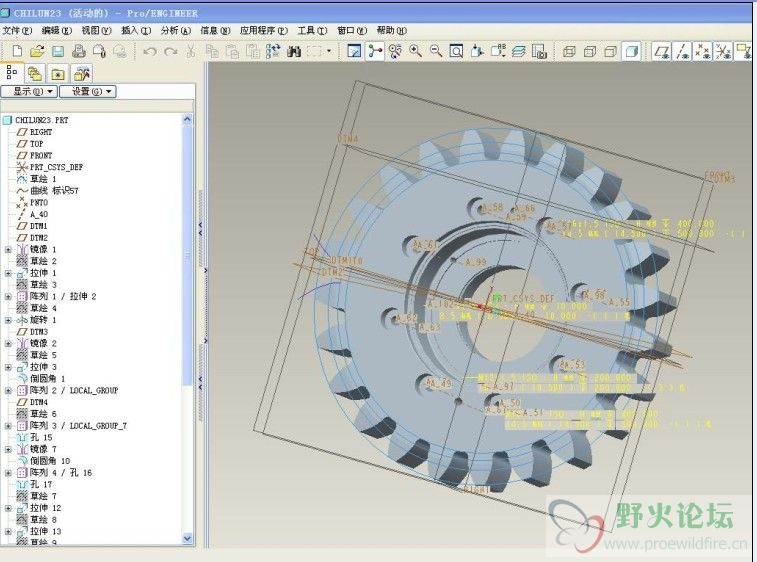Expand 阵列 1 / 拉伸 2 node
Viewport: 757px width, 562px height.
coord(8,296)
